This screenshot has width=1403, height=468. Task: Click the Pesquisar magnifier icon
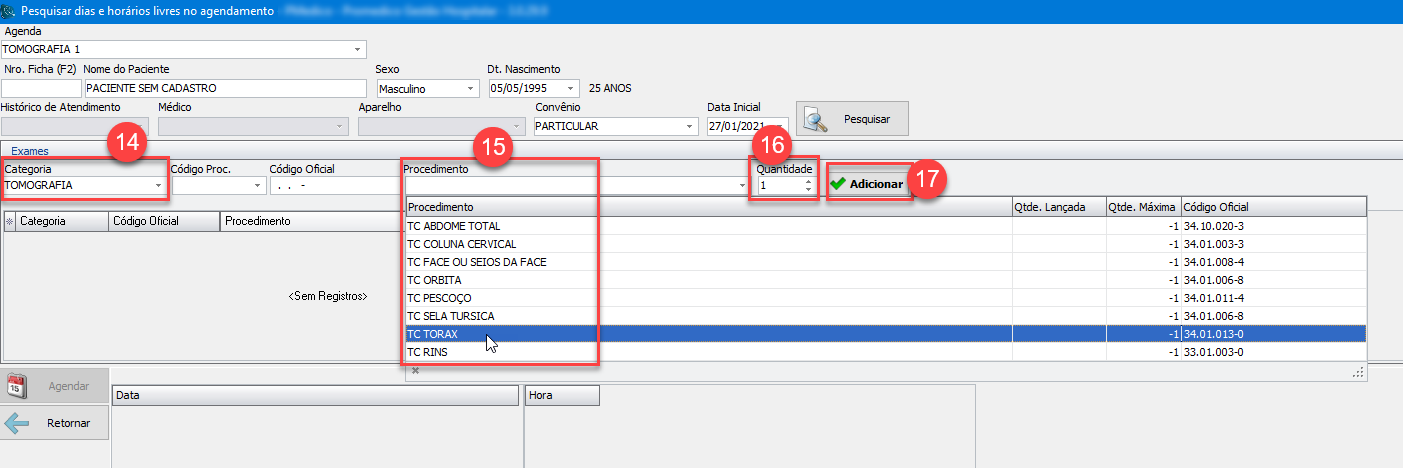point(818,119)
